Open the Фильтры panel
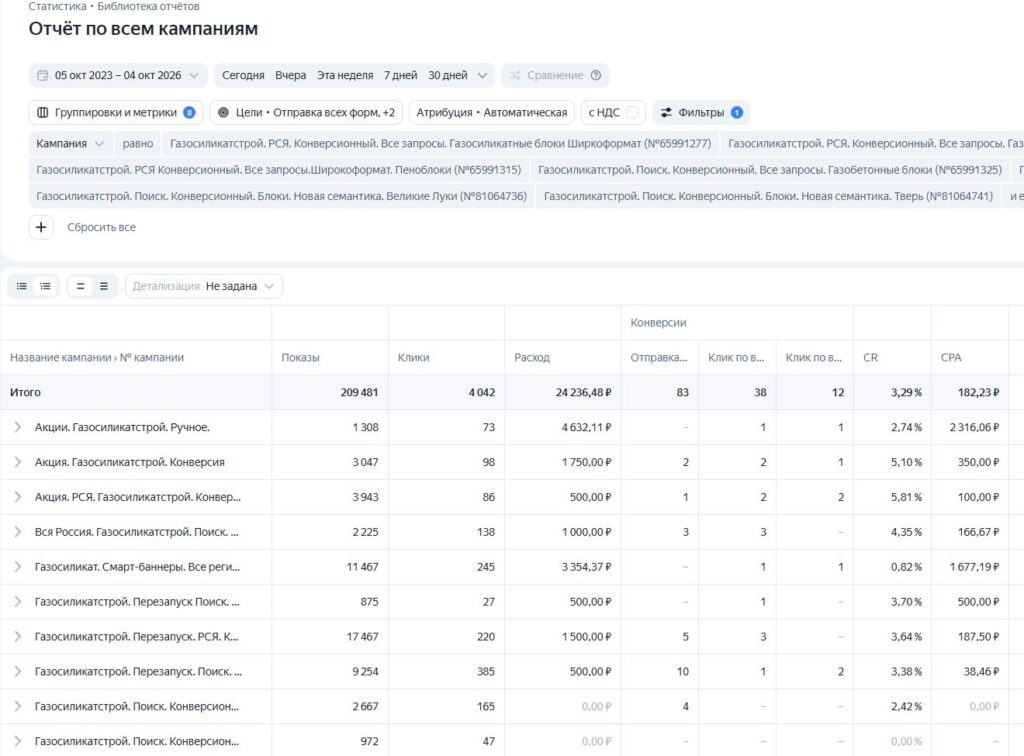 point(701,112)
